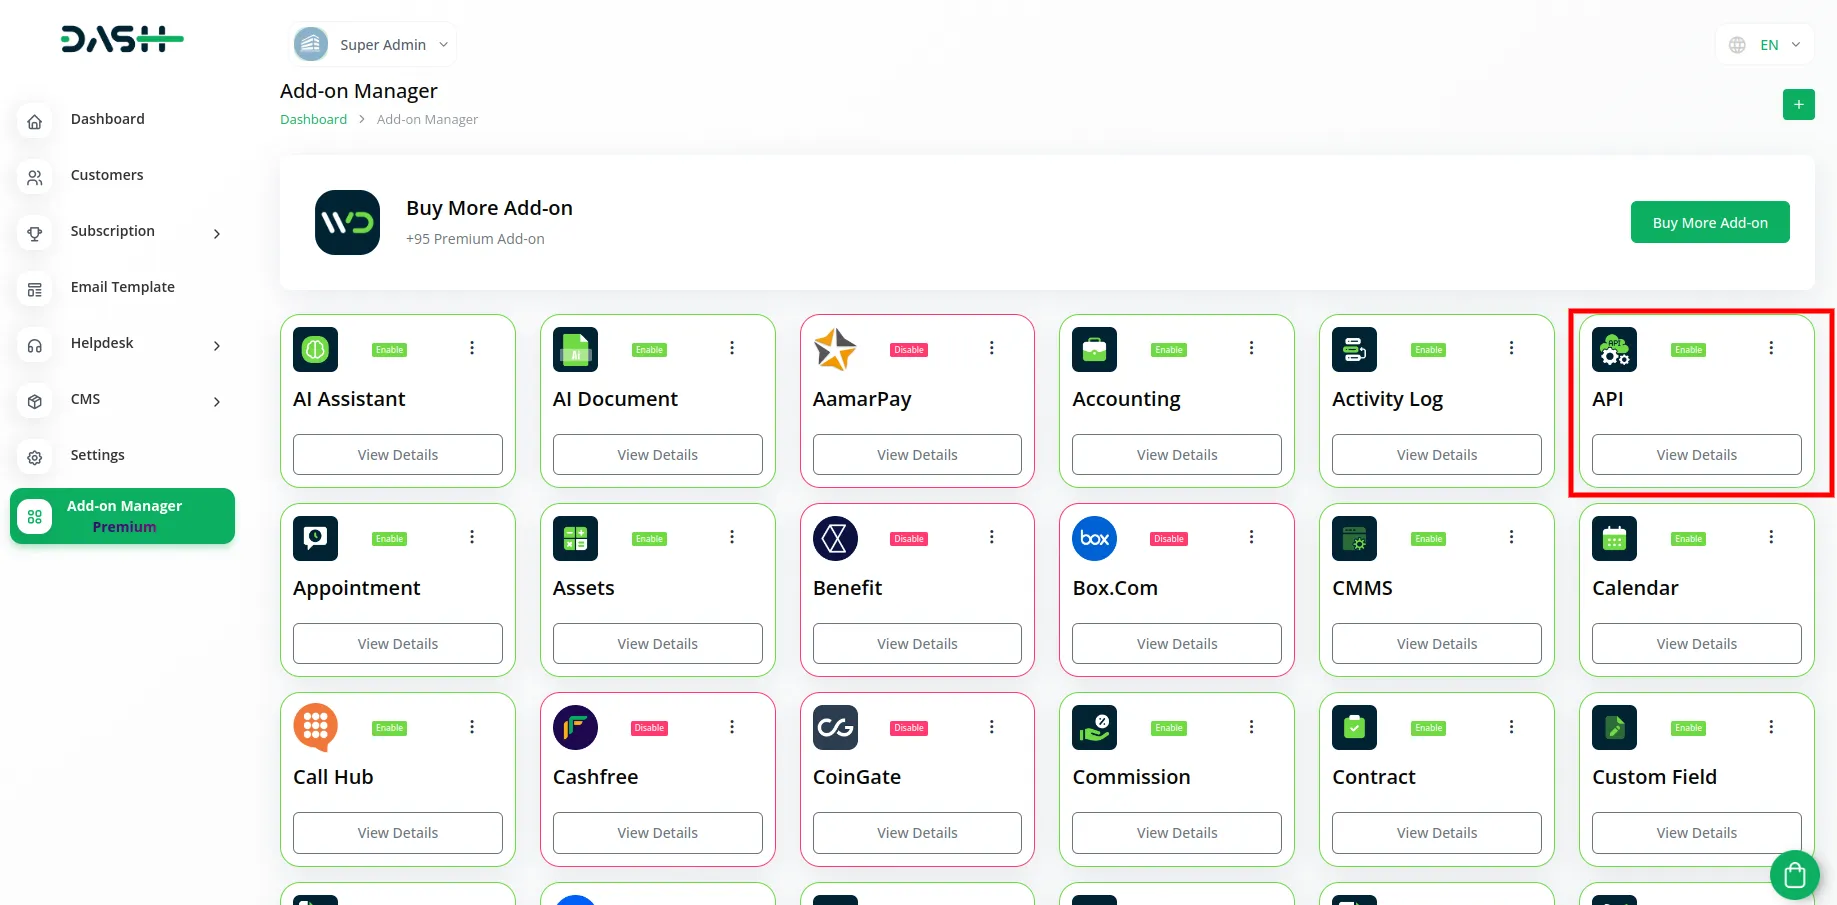Open Email Template in the sidebar
Screen dimensions: 1837x905
[x=122, y=287]
